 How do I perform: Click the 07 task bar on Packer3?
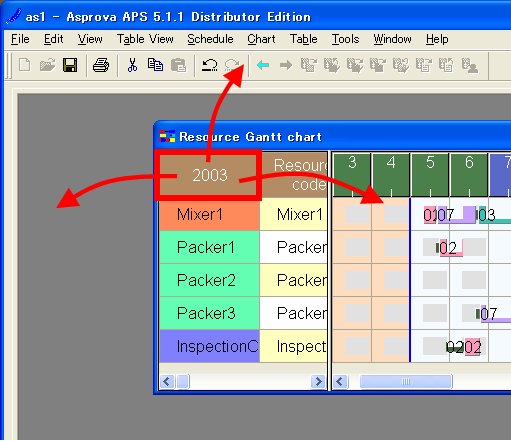tap(493, 314)
